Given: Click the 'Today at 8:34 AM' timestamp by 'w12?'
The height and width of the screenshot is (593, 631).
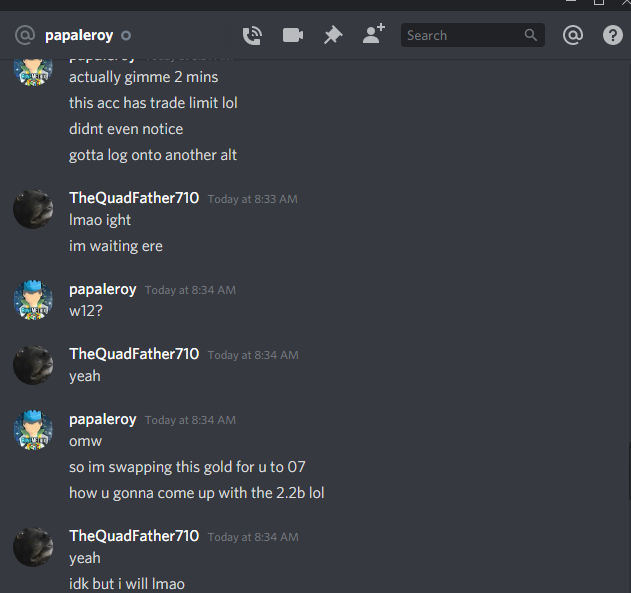Looking at the screenshot, I should tap(190, 290).
